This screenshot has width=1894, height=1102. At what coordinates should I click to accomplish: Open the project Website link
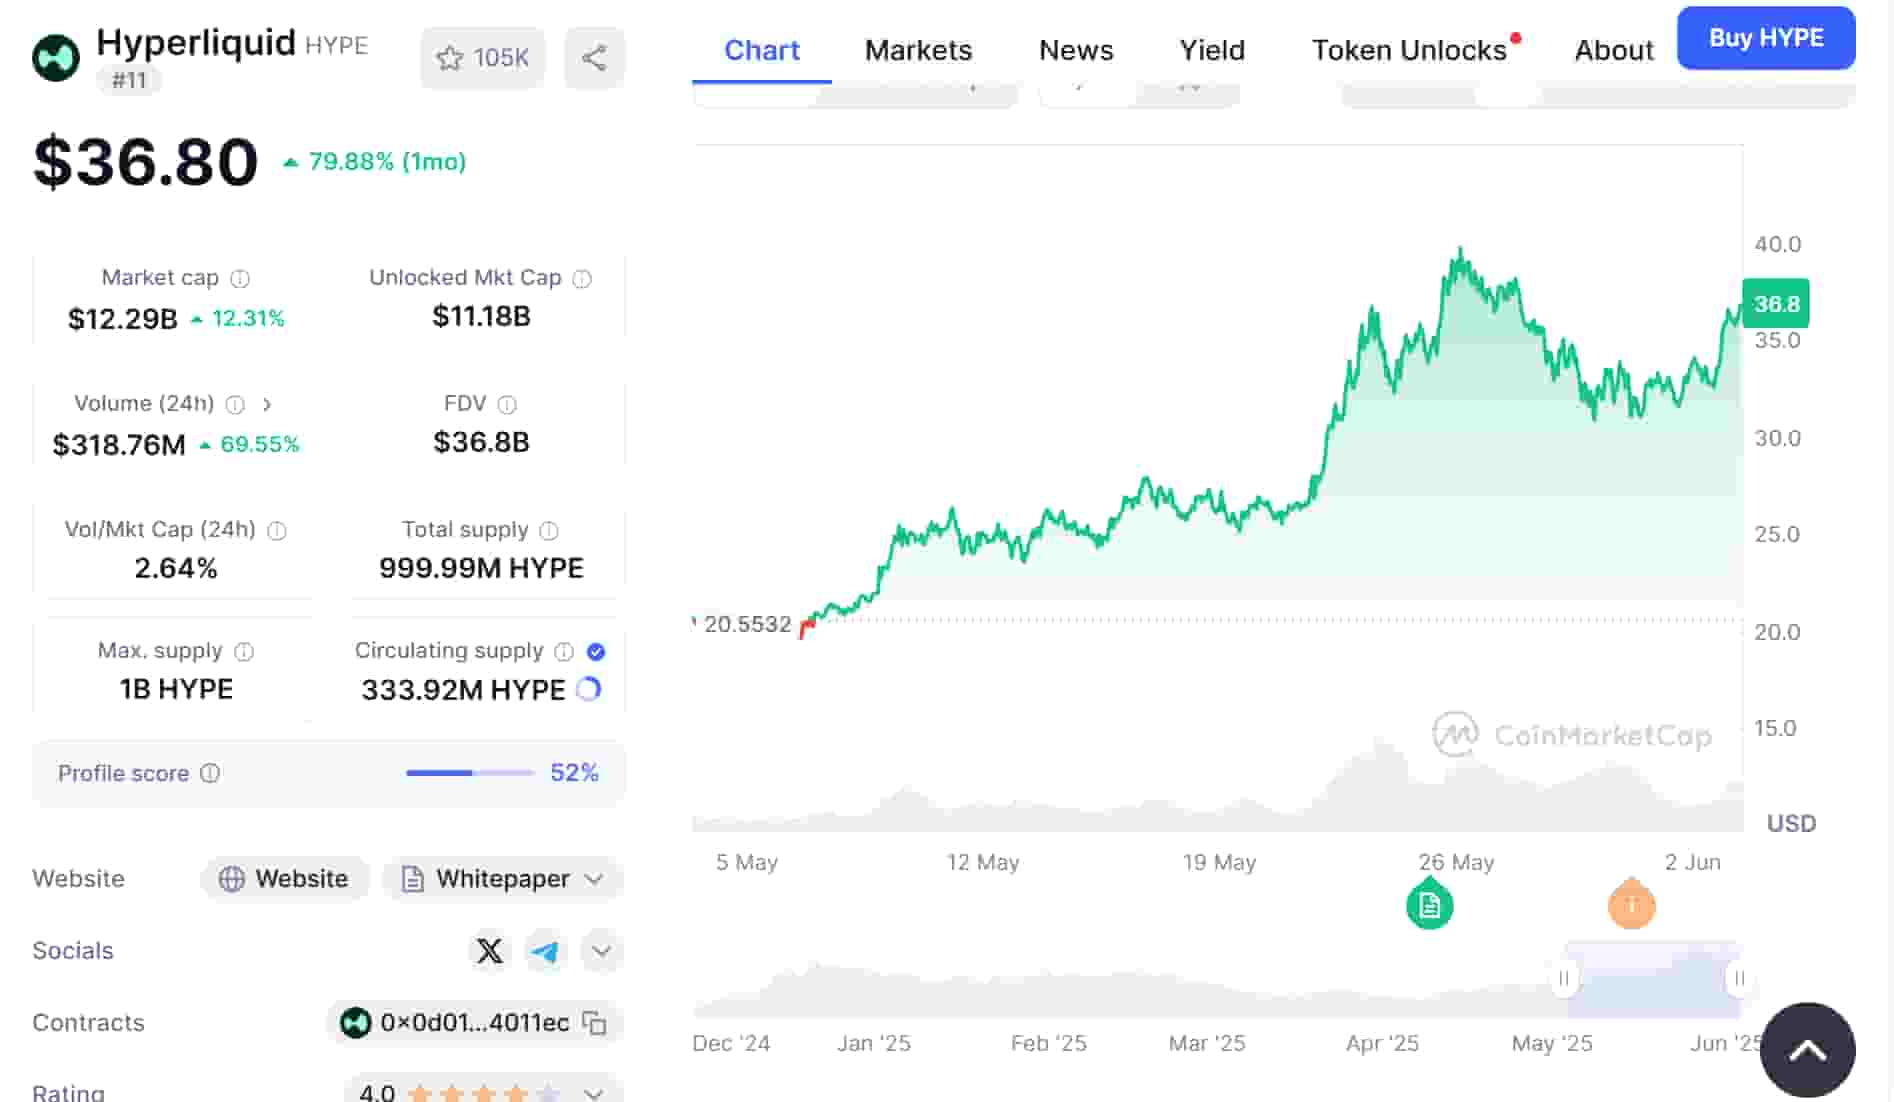(285, 879)
